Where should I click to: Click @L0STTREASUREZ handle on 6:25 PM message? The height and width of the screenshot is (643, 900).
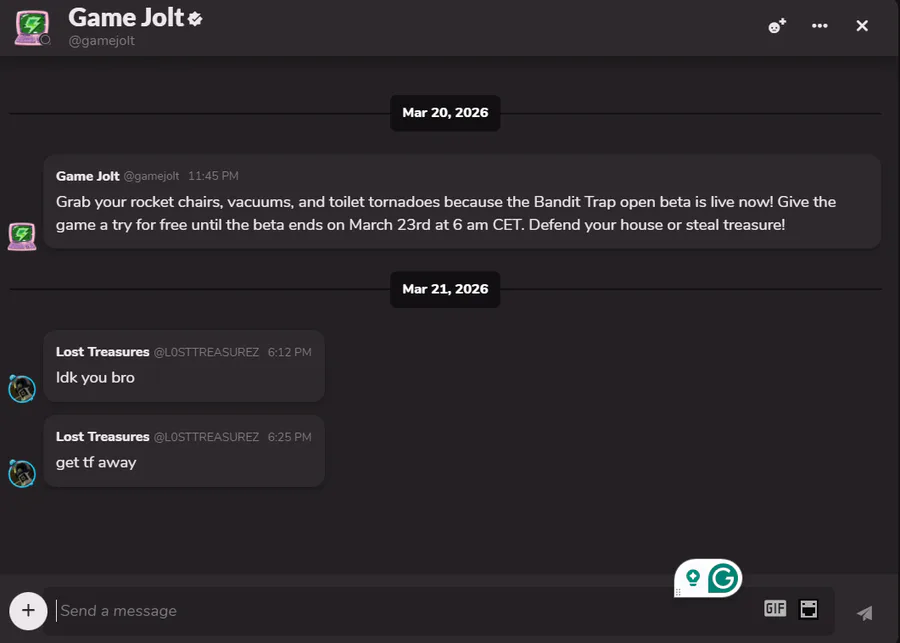[206, 437]
